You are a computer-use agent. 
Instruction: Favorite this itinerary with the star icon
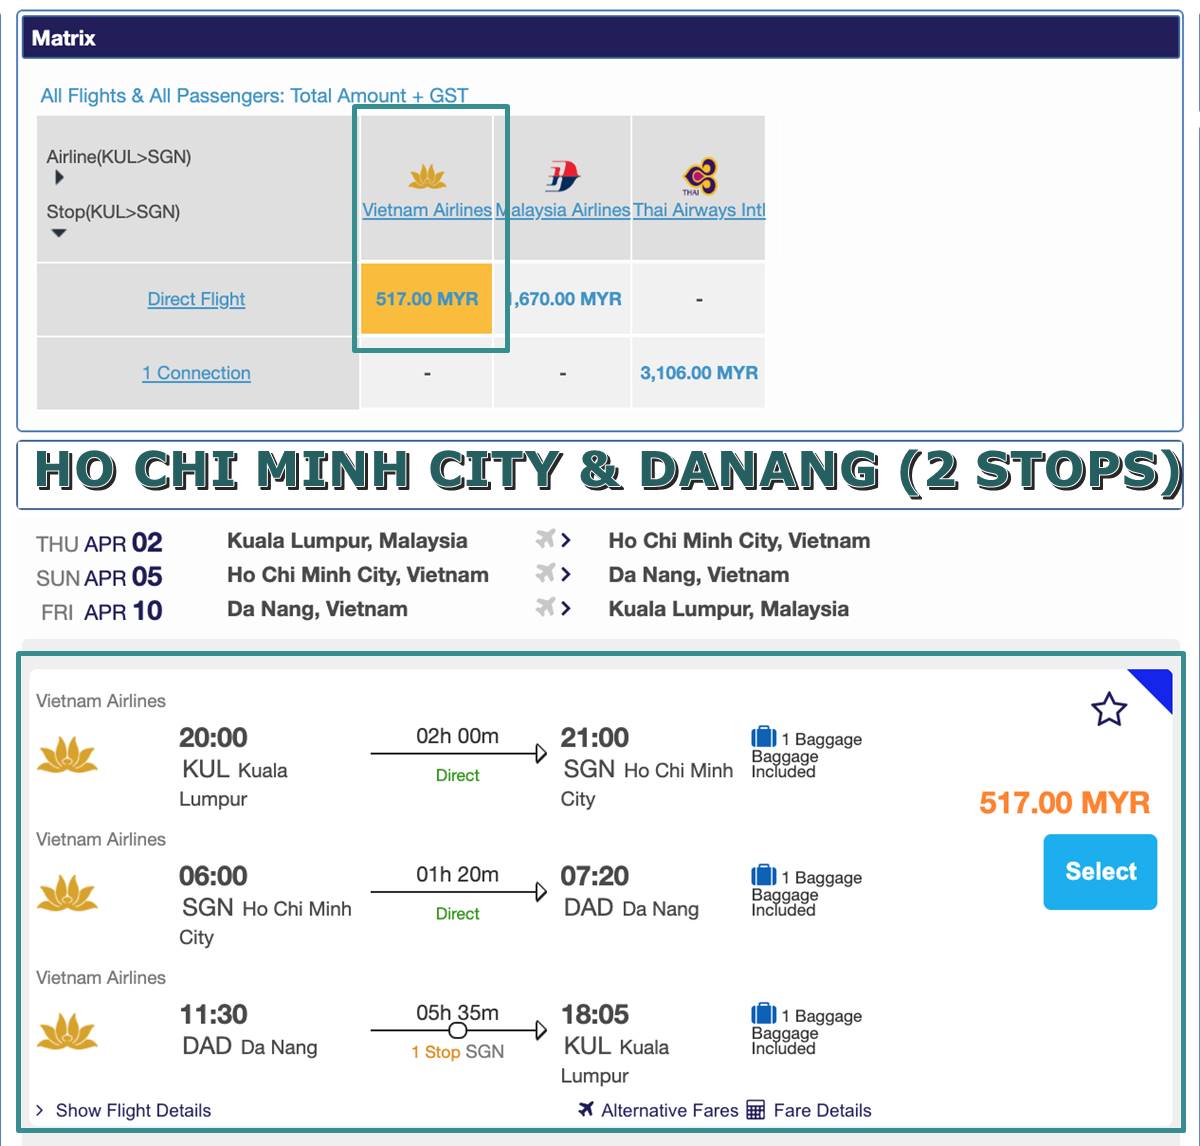point(1109,710)
